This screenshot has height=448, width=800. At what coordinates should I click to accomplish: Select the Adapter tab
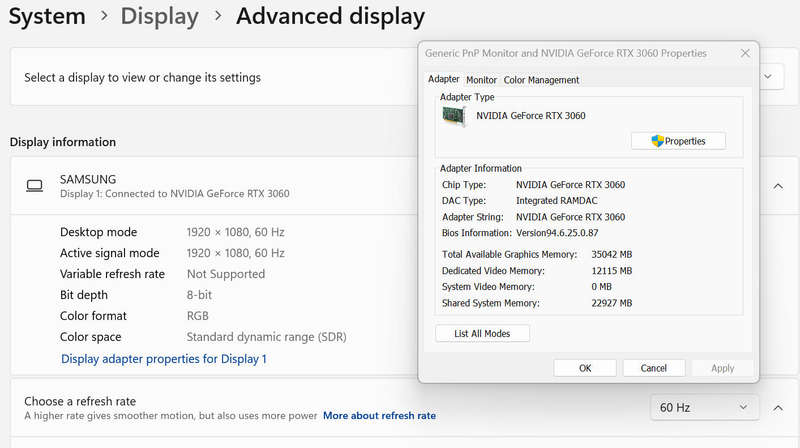pyautogui.click(x=443, y=79)
